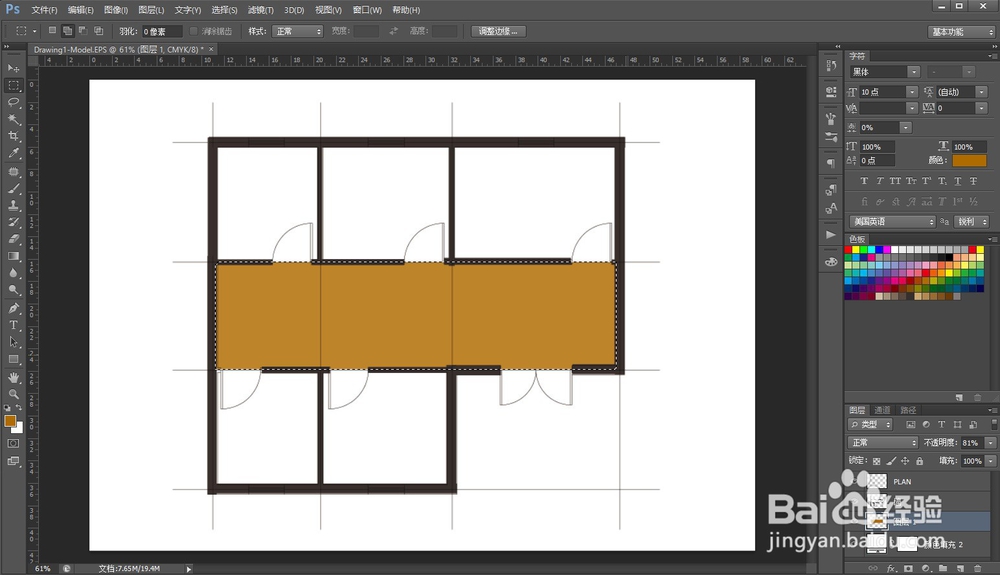This screenshot has width=1000, height=575.
Task: Click the delete layer trash icon
Action: (977, 568)
